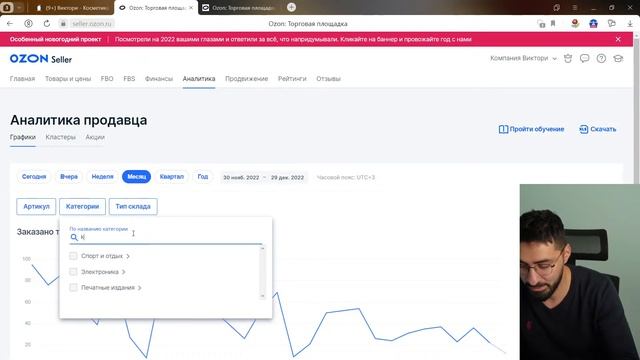Switch to the third Ozon browser tab
Screen dimensions: 640x360
coord(240,8)
